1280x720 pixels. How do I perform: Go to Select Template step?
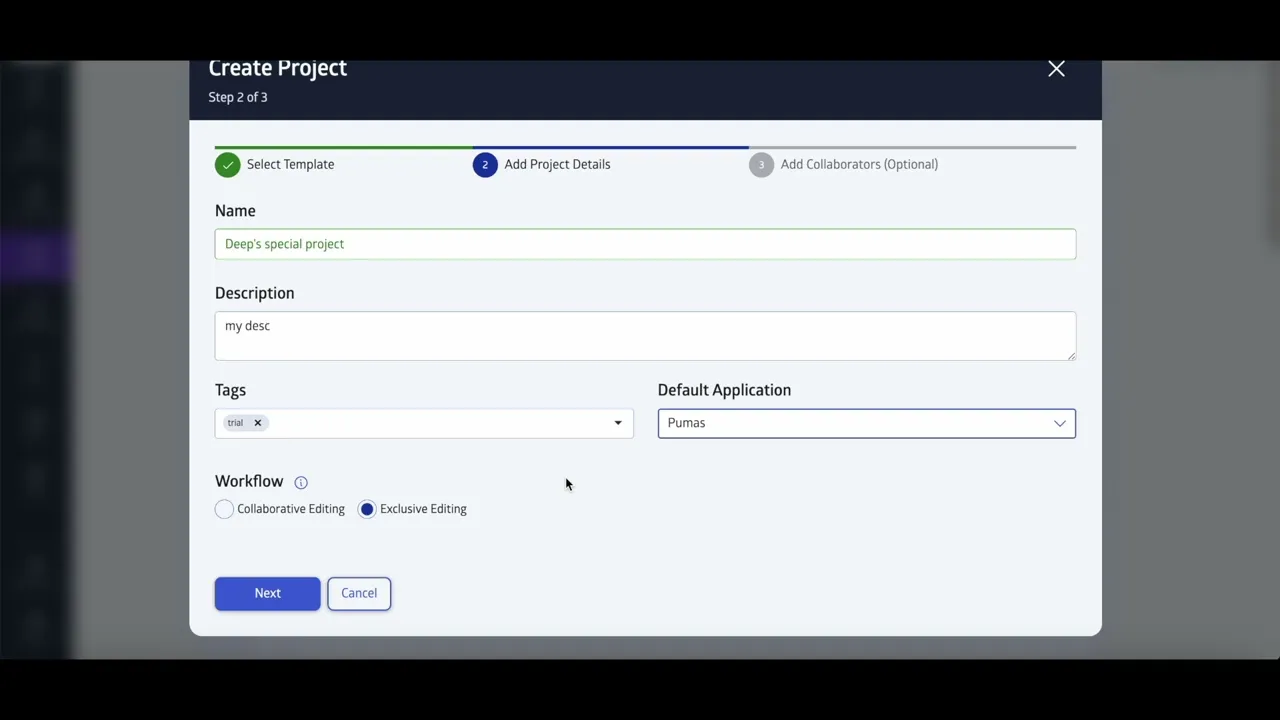click(x=290, y=165)
